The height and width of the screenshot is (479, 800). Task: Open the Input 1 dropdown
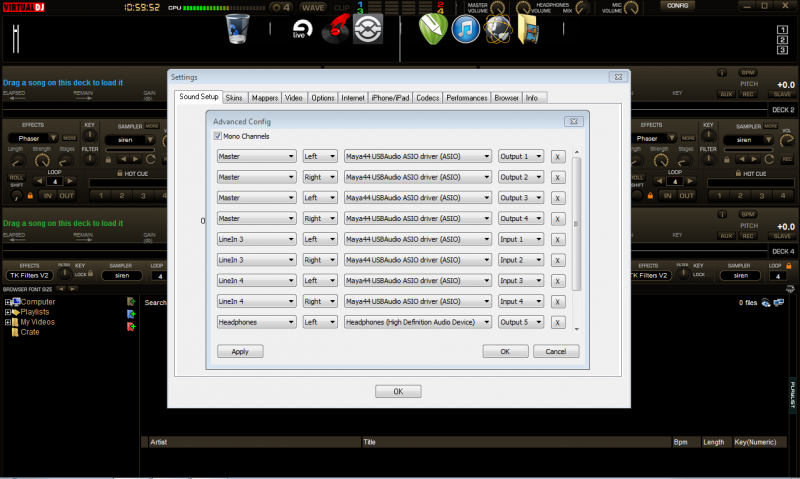521,239
